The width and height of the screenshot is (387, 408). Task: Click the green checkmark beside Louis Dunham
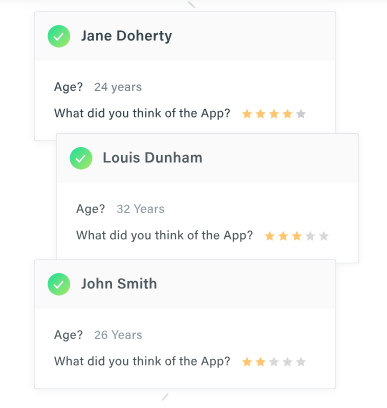tap(81, 158)
